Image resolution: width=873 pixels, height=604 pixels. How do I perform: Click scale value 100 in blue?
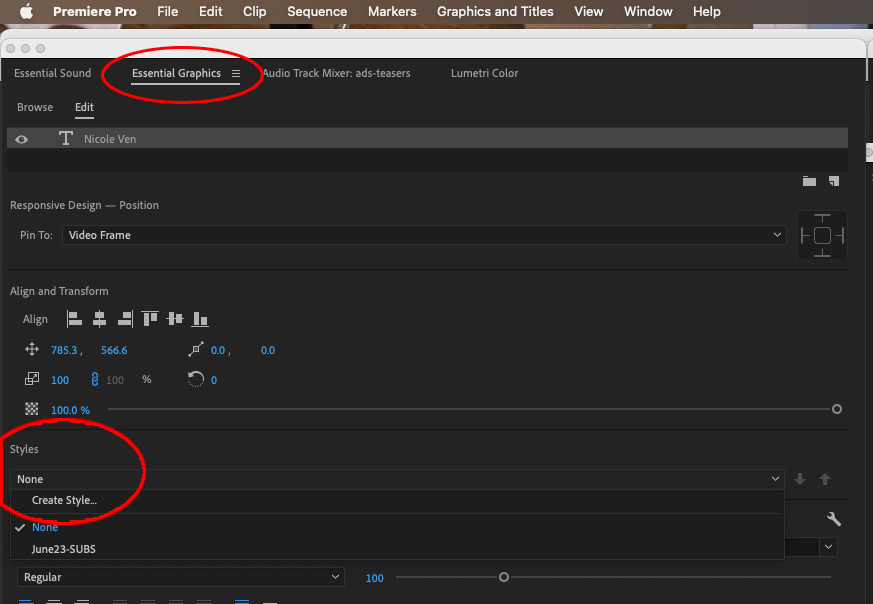(60, 380)
